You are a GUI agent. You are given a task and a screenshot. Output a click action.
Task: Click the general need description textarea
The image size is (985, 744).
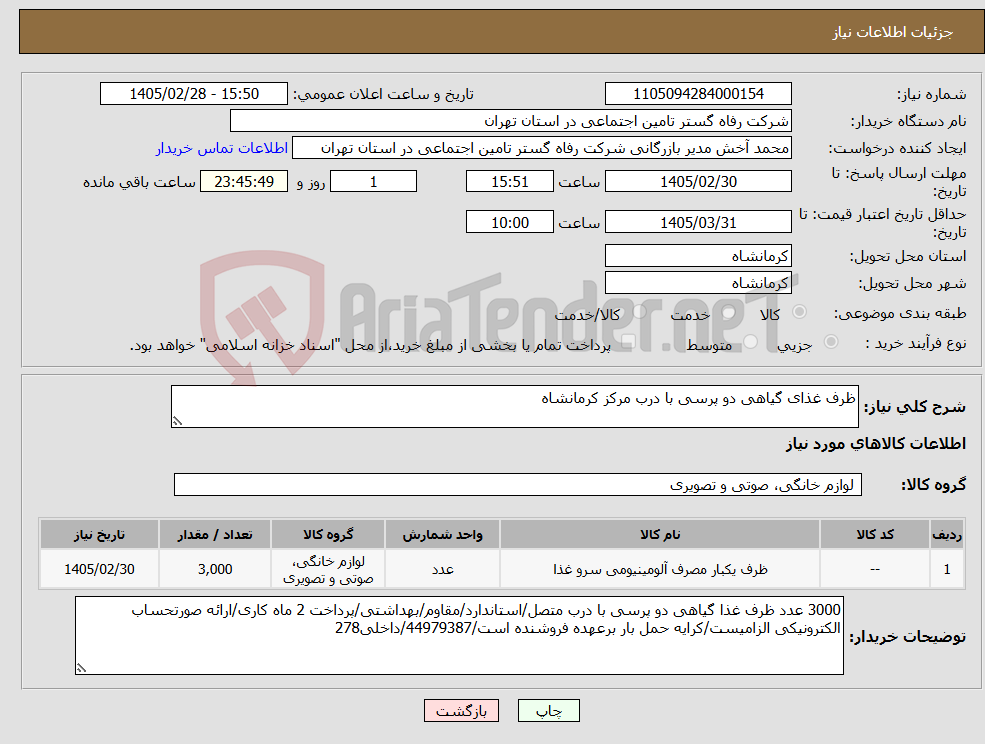pos(514,407)
